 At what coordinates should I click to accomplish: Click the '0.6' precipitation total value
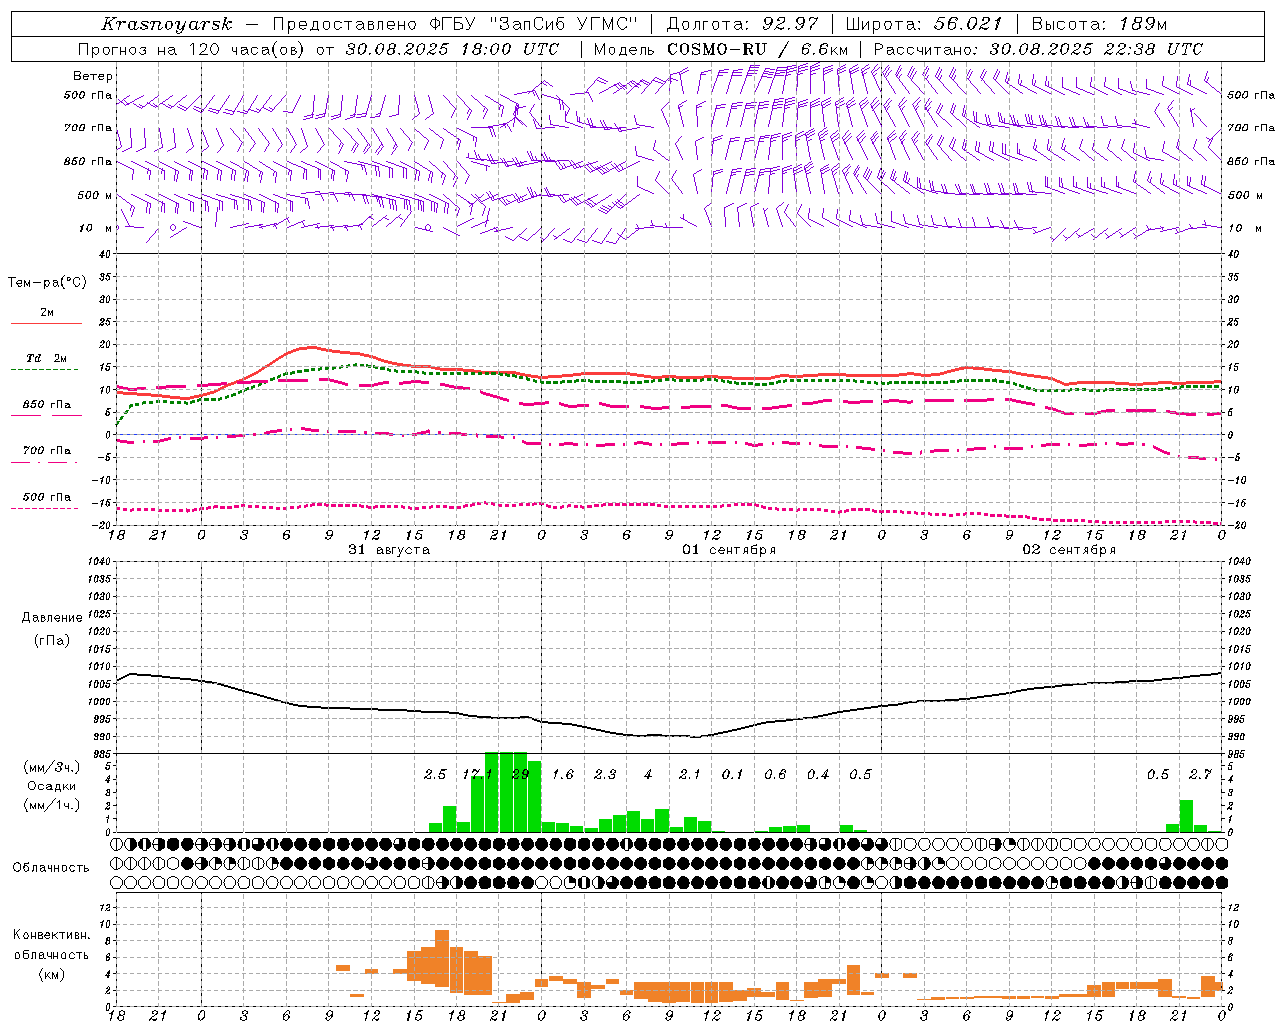point(775,774)
